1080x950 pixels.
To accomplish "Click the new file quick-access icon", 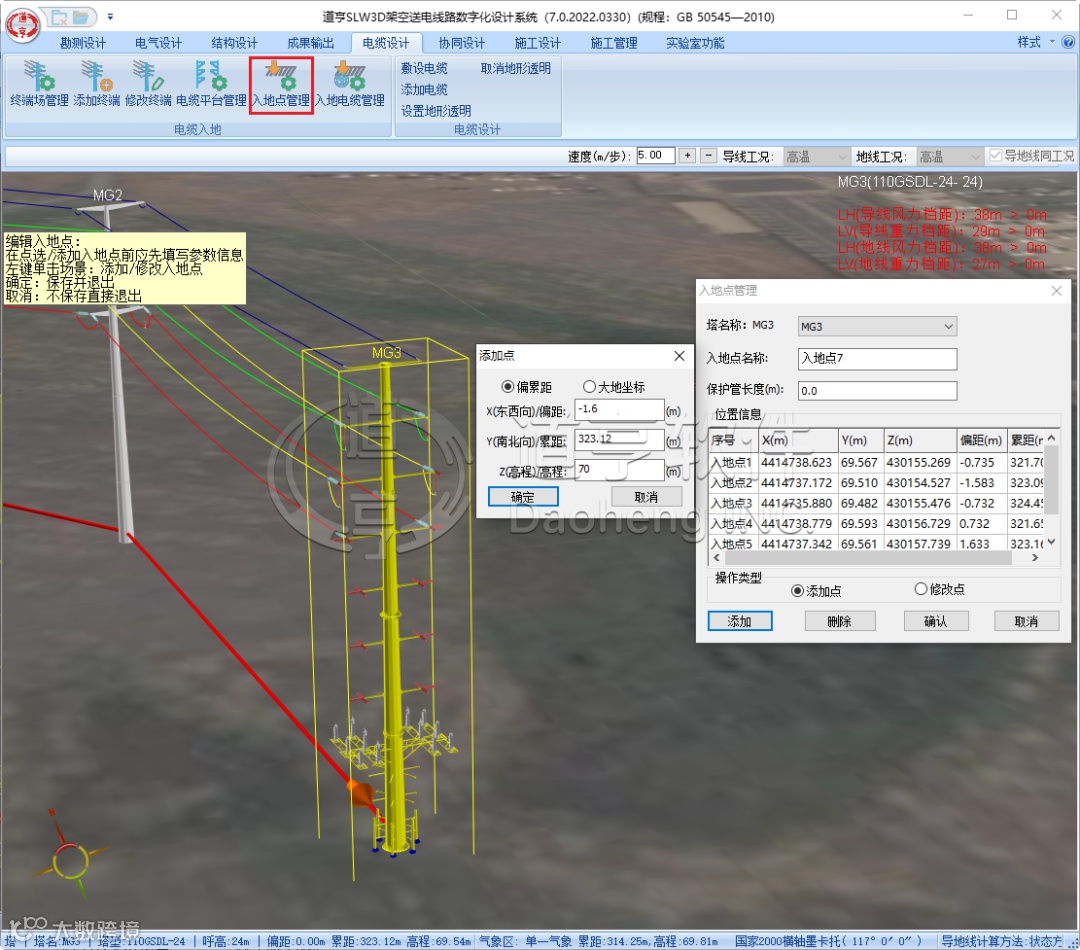I will 59,16.
